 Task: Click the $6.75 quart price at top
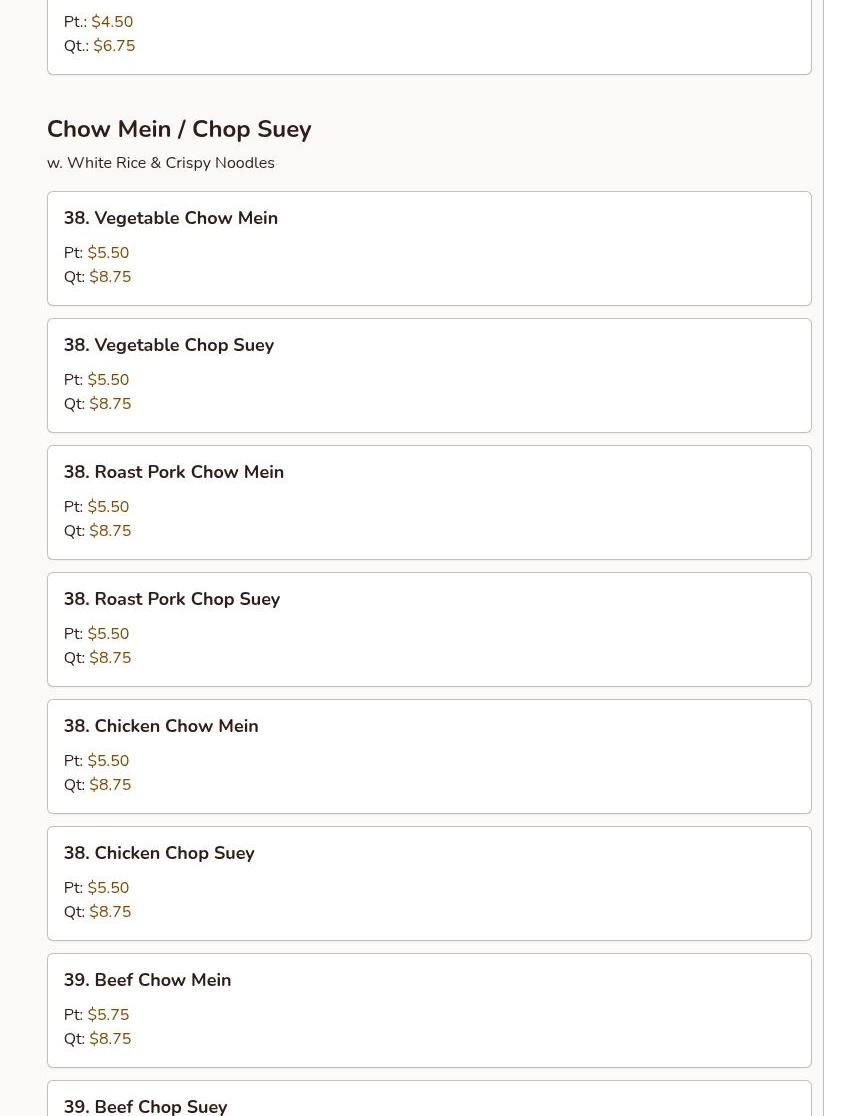[114, 46]
